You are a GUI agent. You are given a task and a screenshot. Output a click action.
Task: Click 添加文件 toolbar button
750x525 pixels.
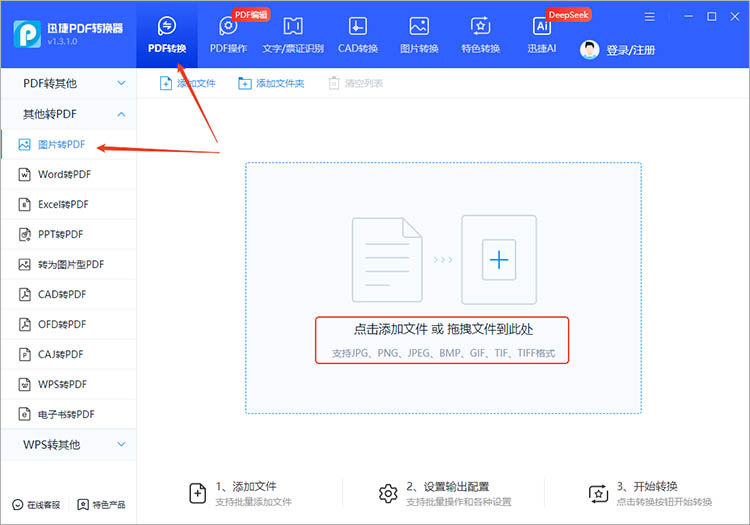pyautogui.click(x=187, y=83)
